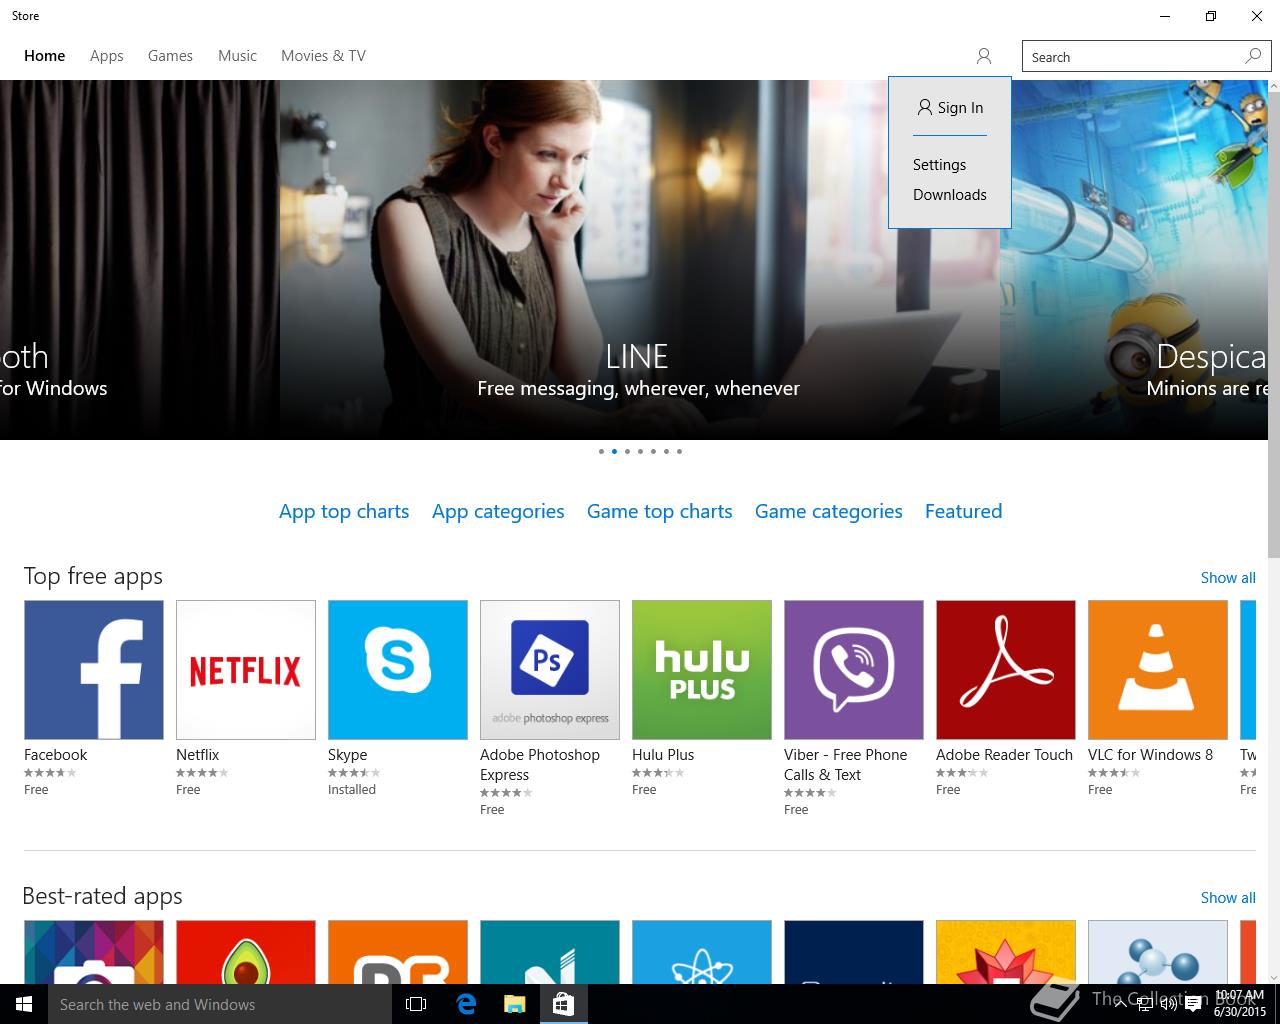
Task: Open the Action Center notifications icon
Action: pos(1192,1005)
